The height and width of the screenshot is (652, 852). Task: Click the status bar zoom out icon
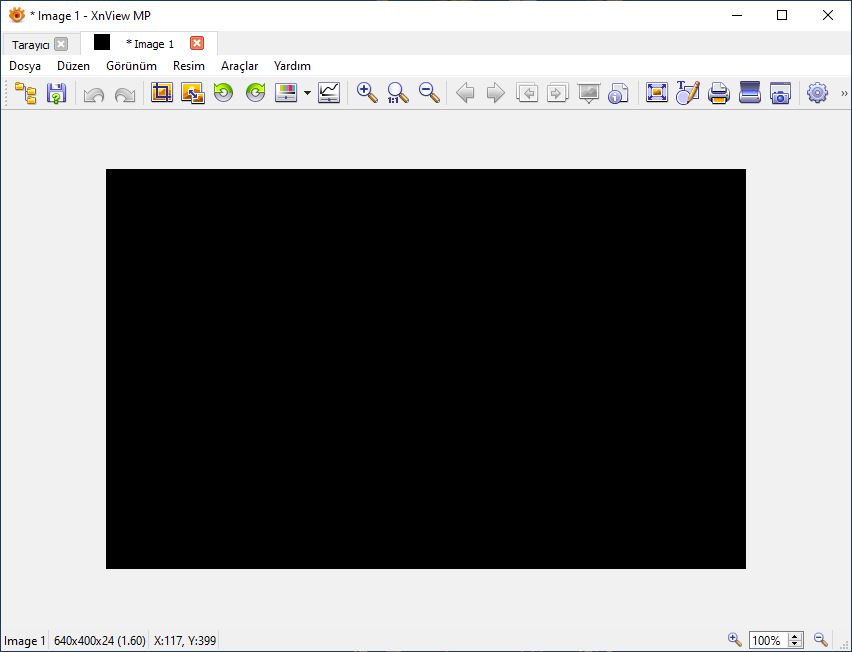tap(821, 640)
